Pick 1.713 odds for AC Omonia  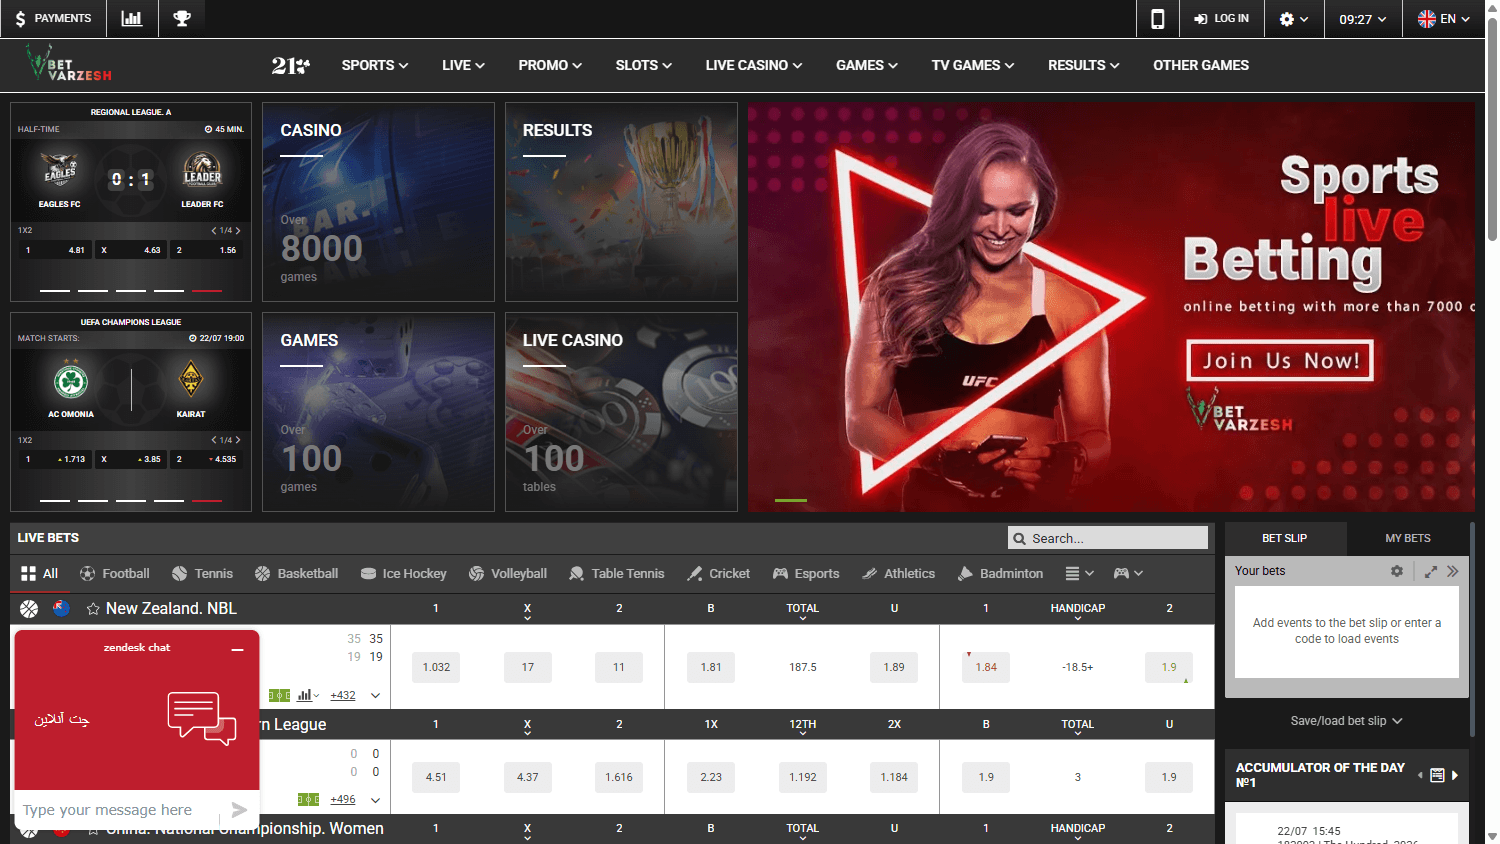point(53,459)
